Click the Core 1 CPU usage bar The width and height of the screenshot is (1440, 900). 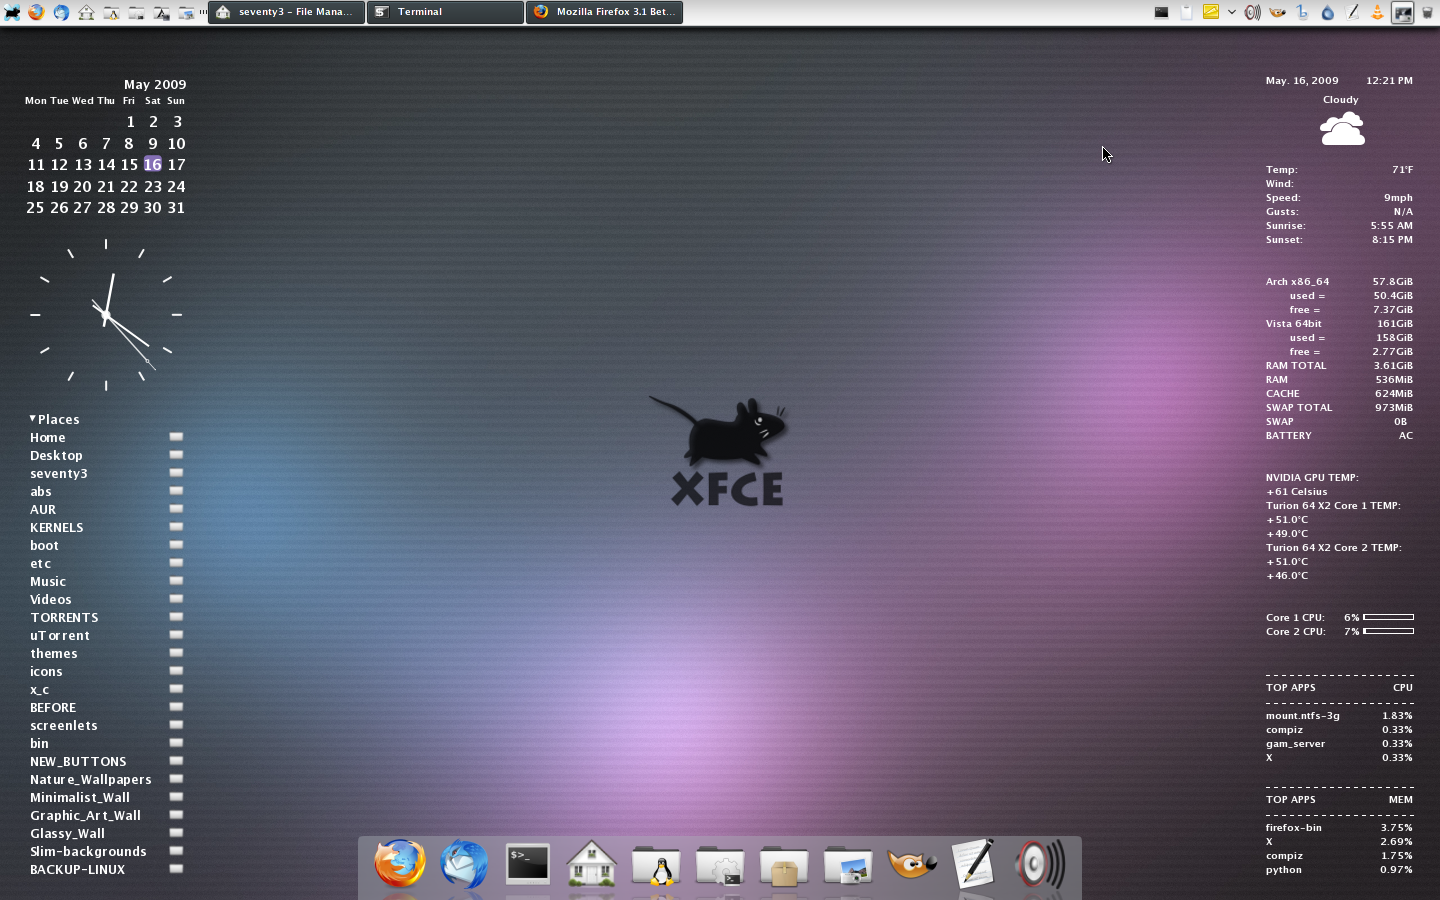[1388, 617]
